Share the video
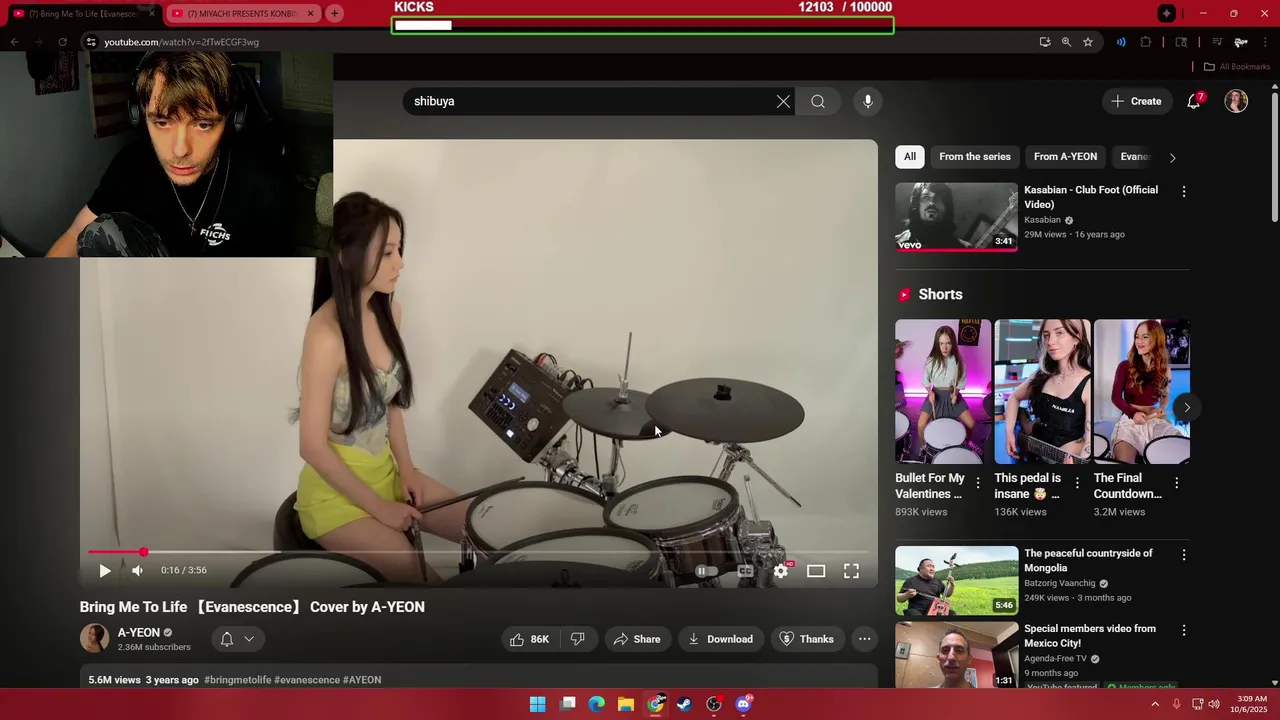Image resolution: width=1280 pixels, height=720 pixels. pyautogui.click(x=637, y=639)
